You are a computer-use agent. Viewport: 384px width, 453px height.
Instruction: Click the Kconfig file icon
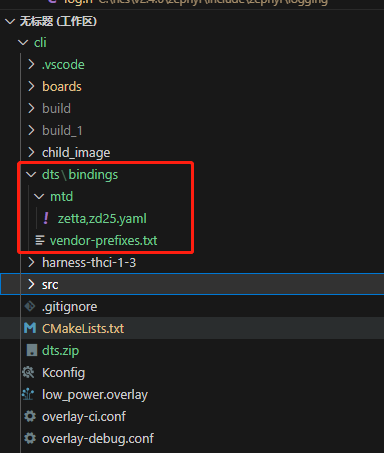28,372
